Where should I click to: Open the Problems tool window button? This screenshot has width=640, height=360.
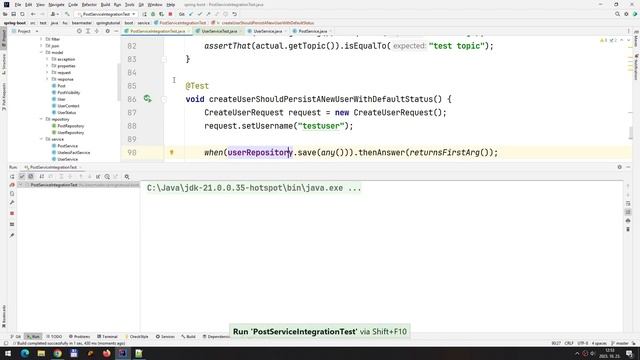click(79, 336)
